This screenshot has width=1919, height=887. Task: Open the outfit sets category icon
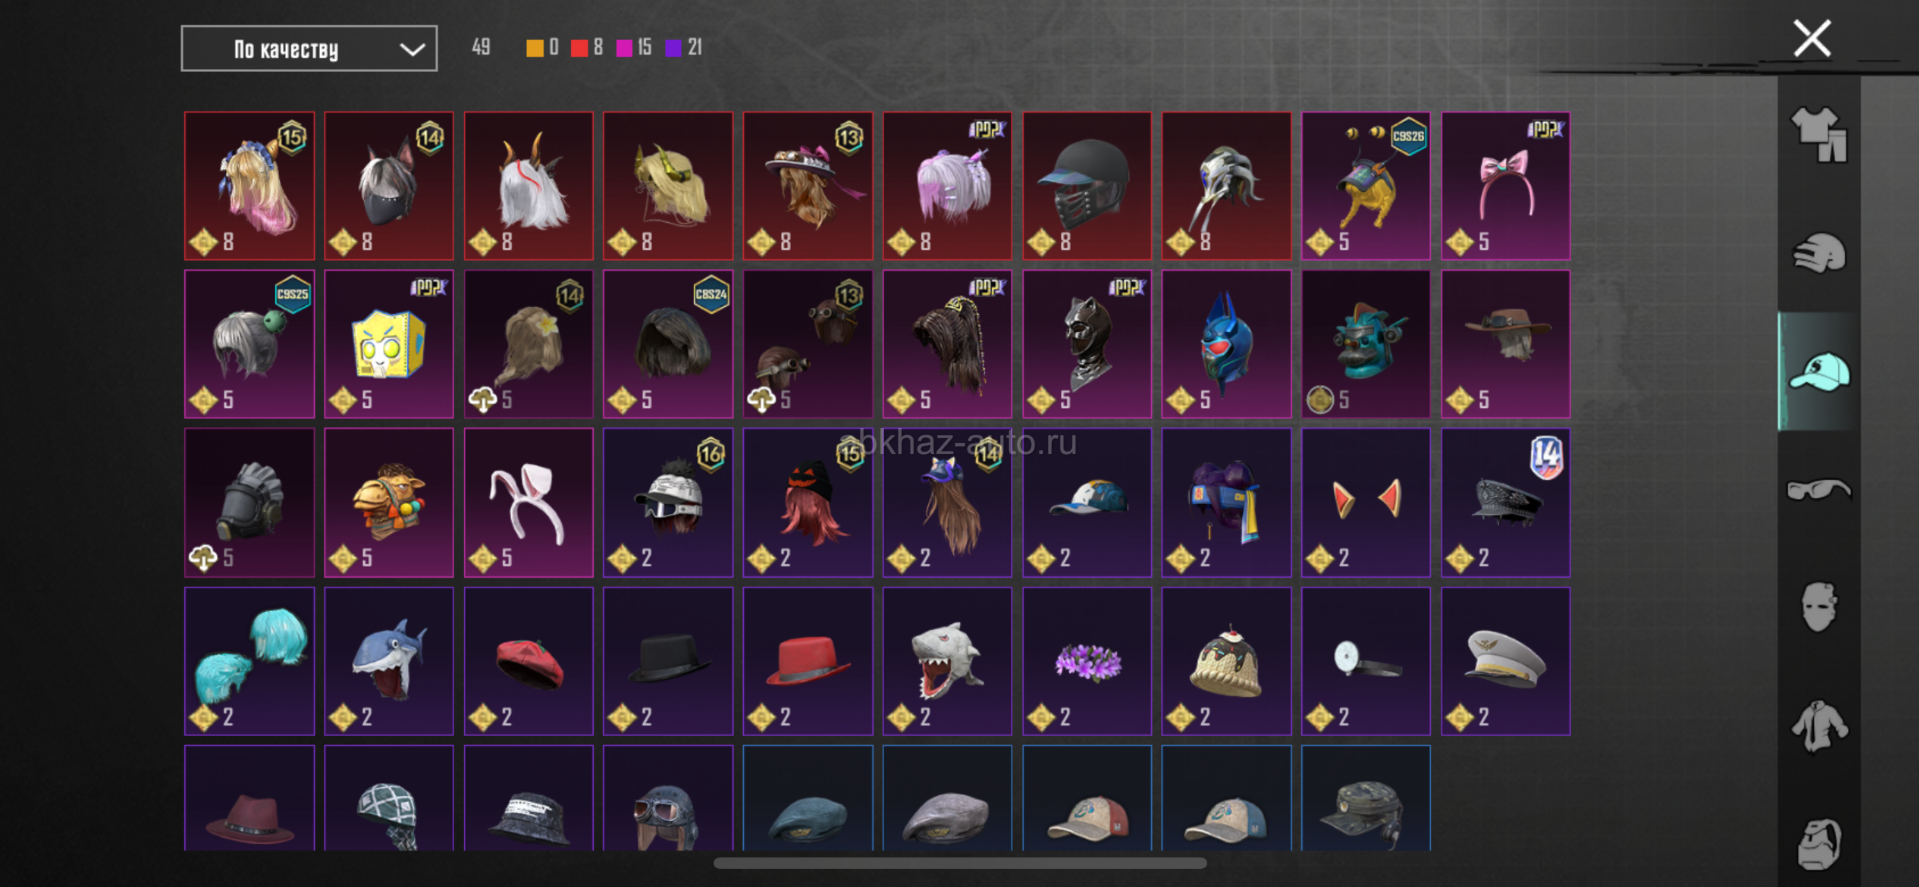click(1819, 135)
